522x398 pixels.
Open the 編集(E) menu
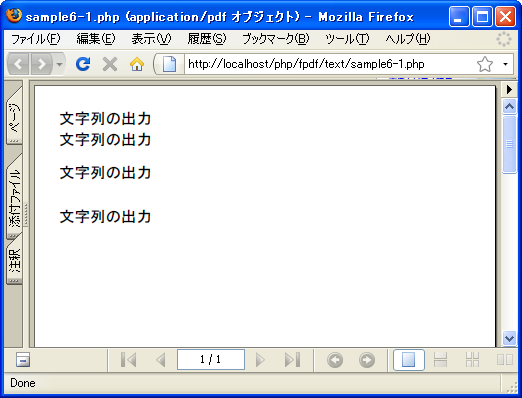pos(96,39)
